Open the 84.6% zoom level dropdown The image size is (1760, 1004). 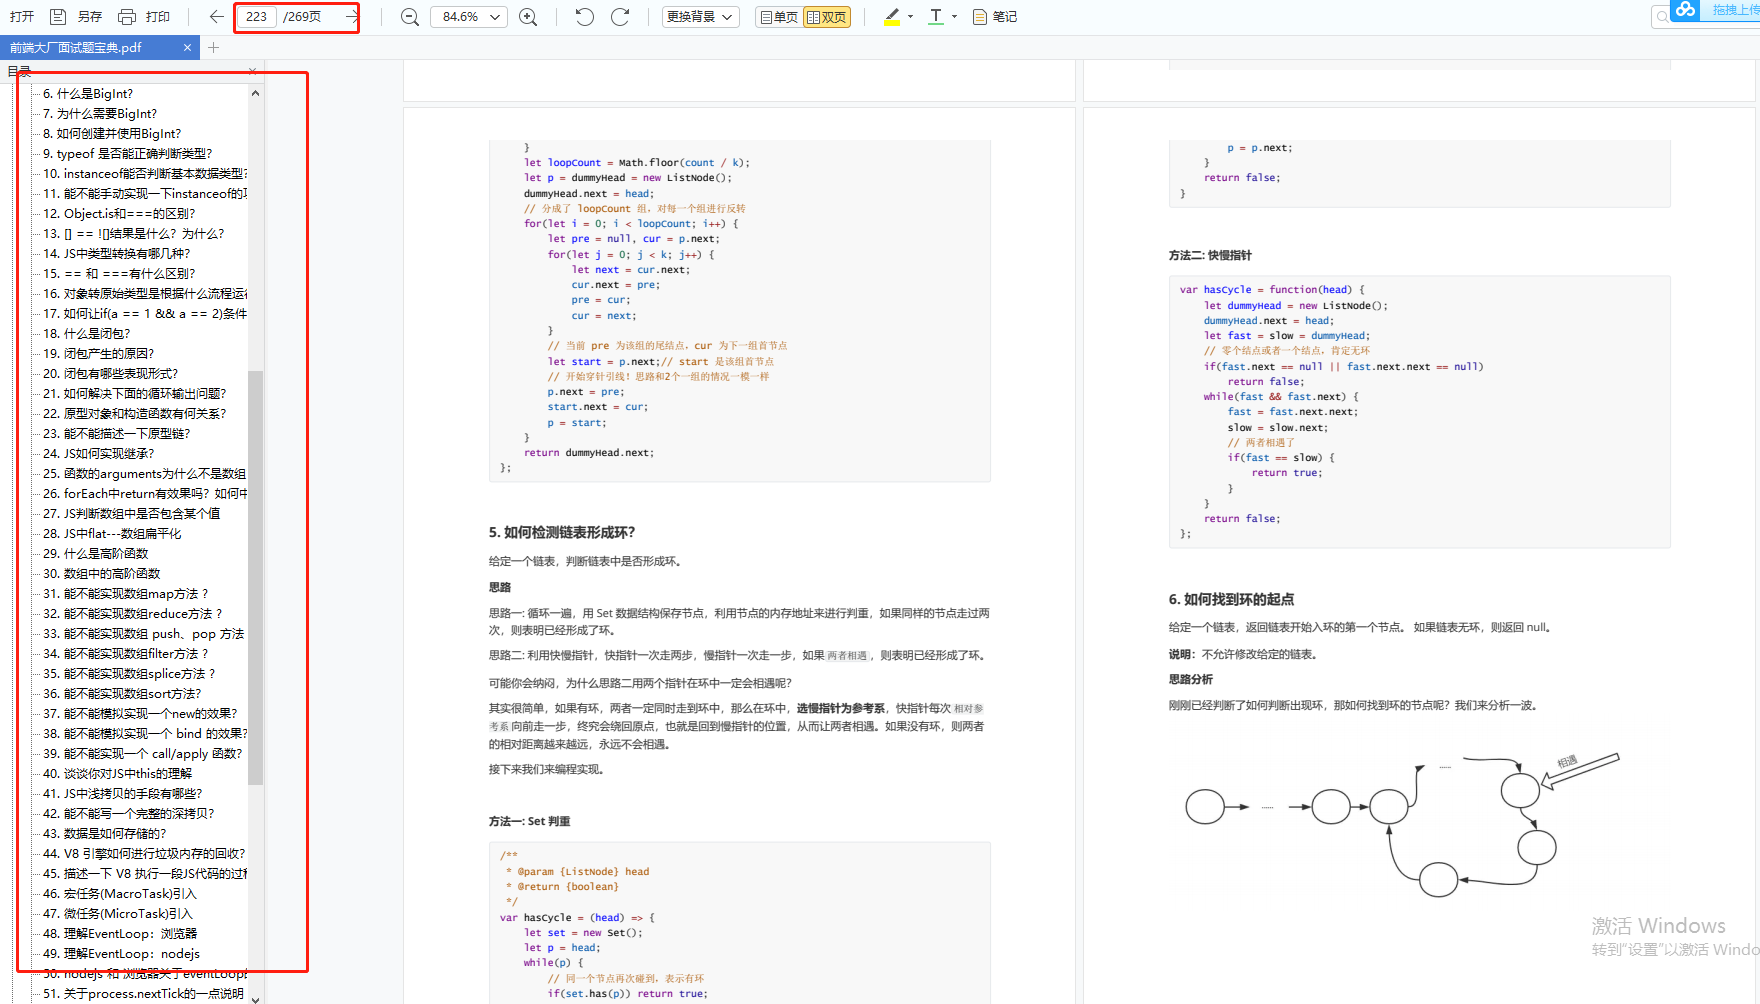point(469,16)
